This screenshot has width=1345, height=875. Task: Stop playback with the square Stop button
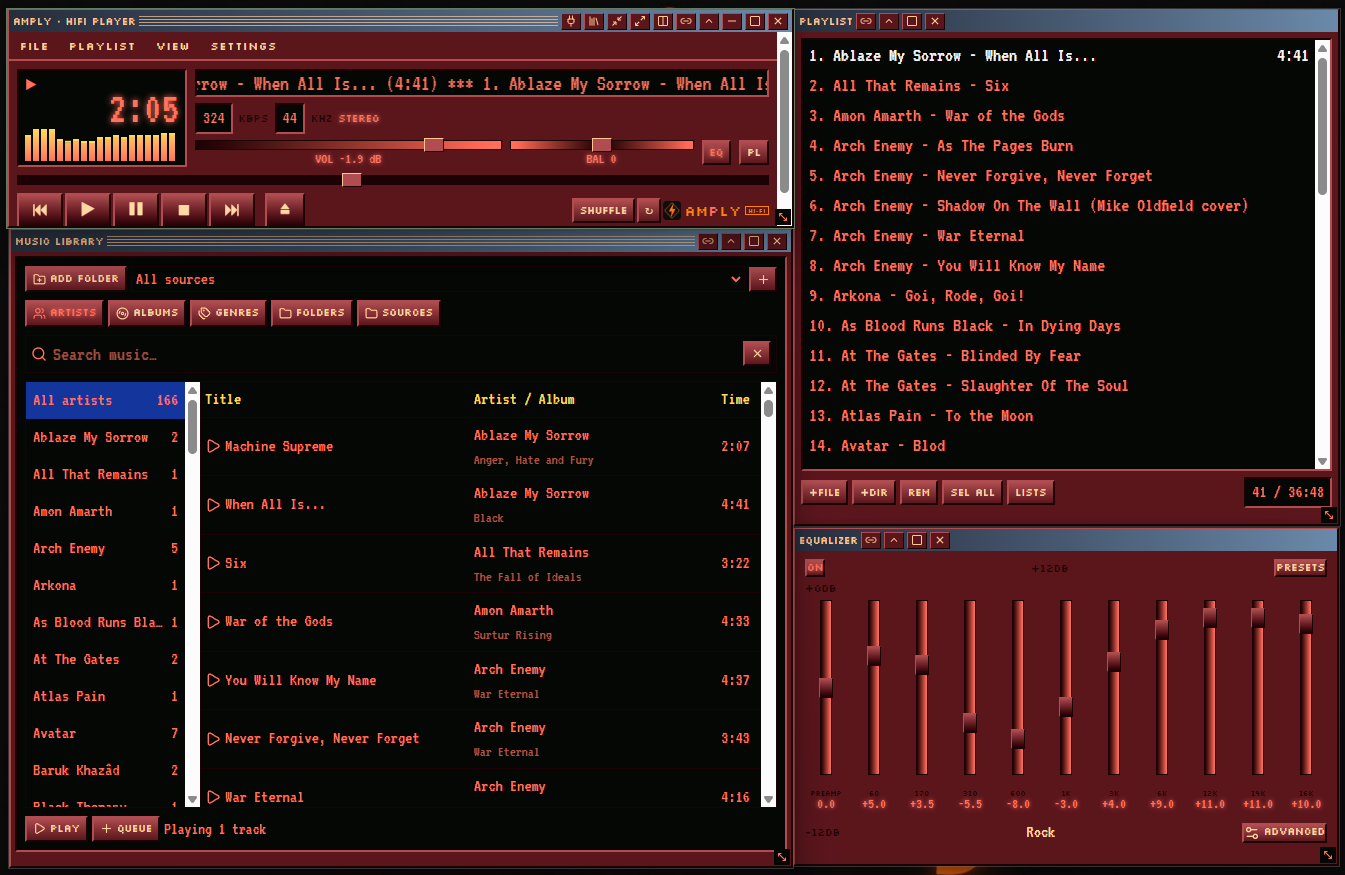184,210
